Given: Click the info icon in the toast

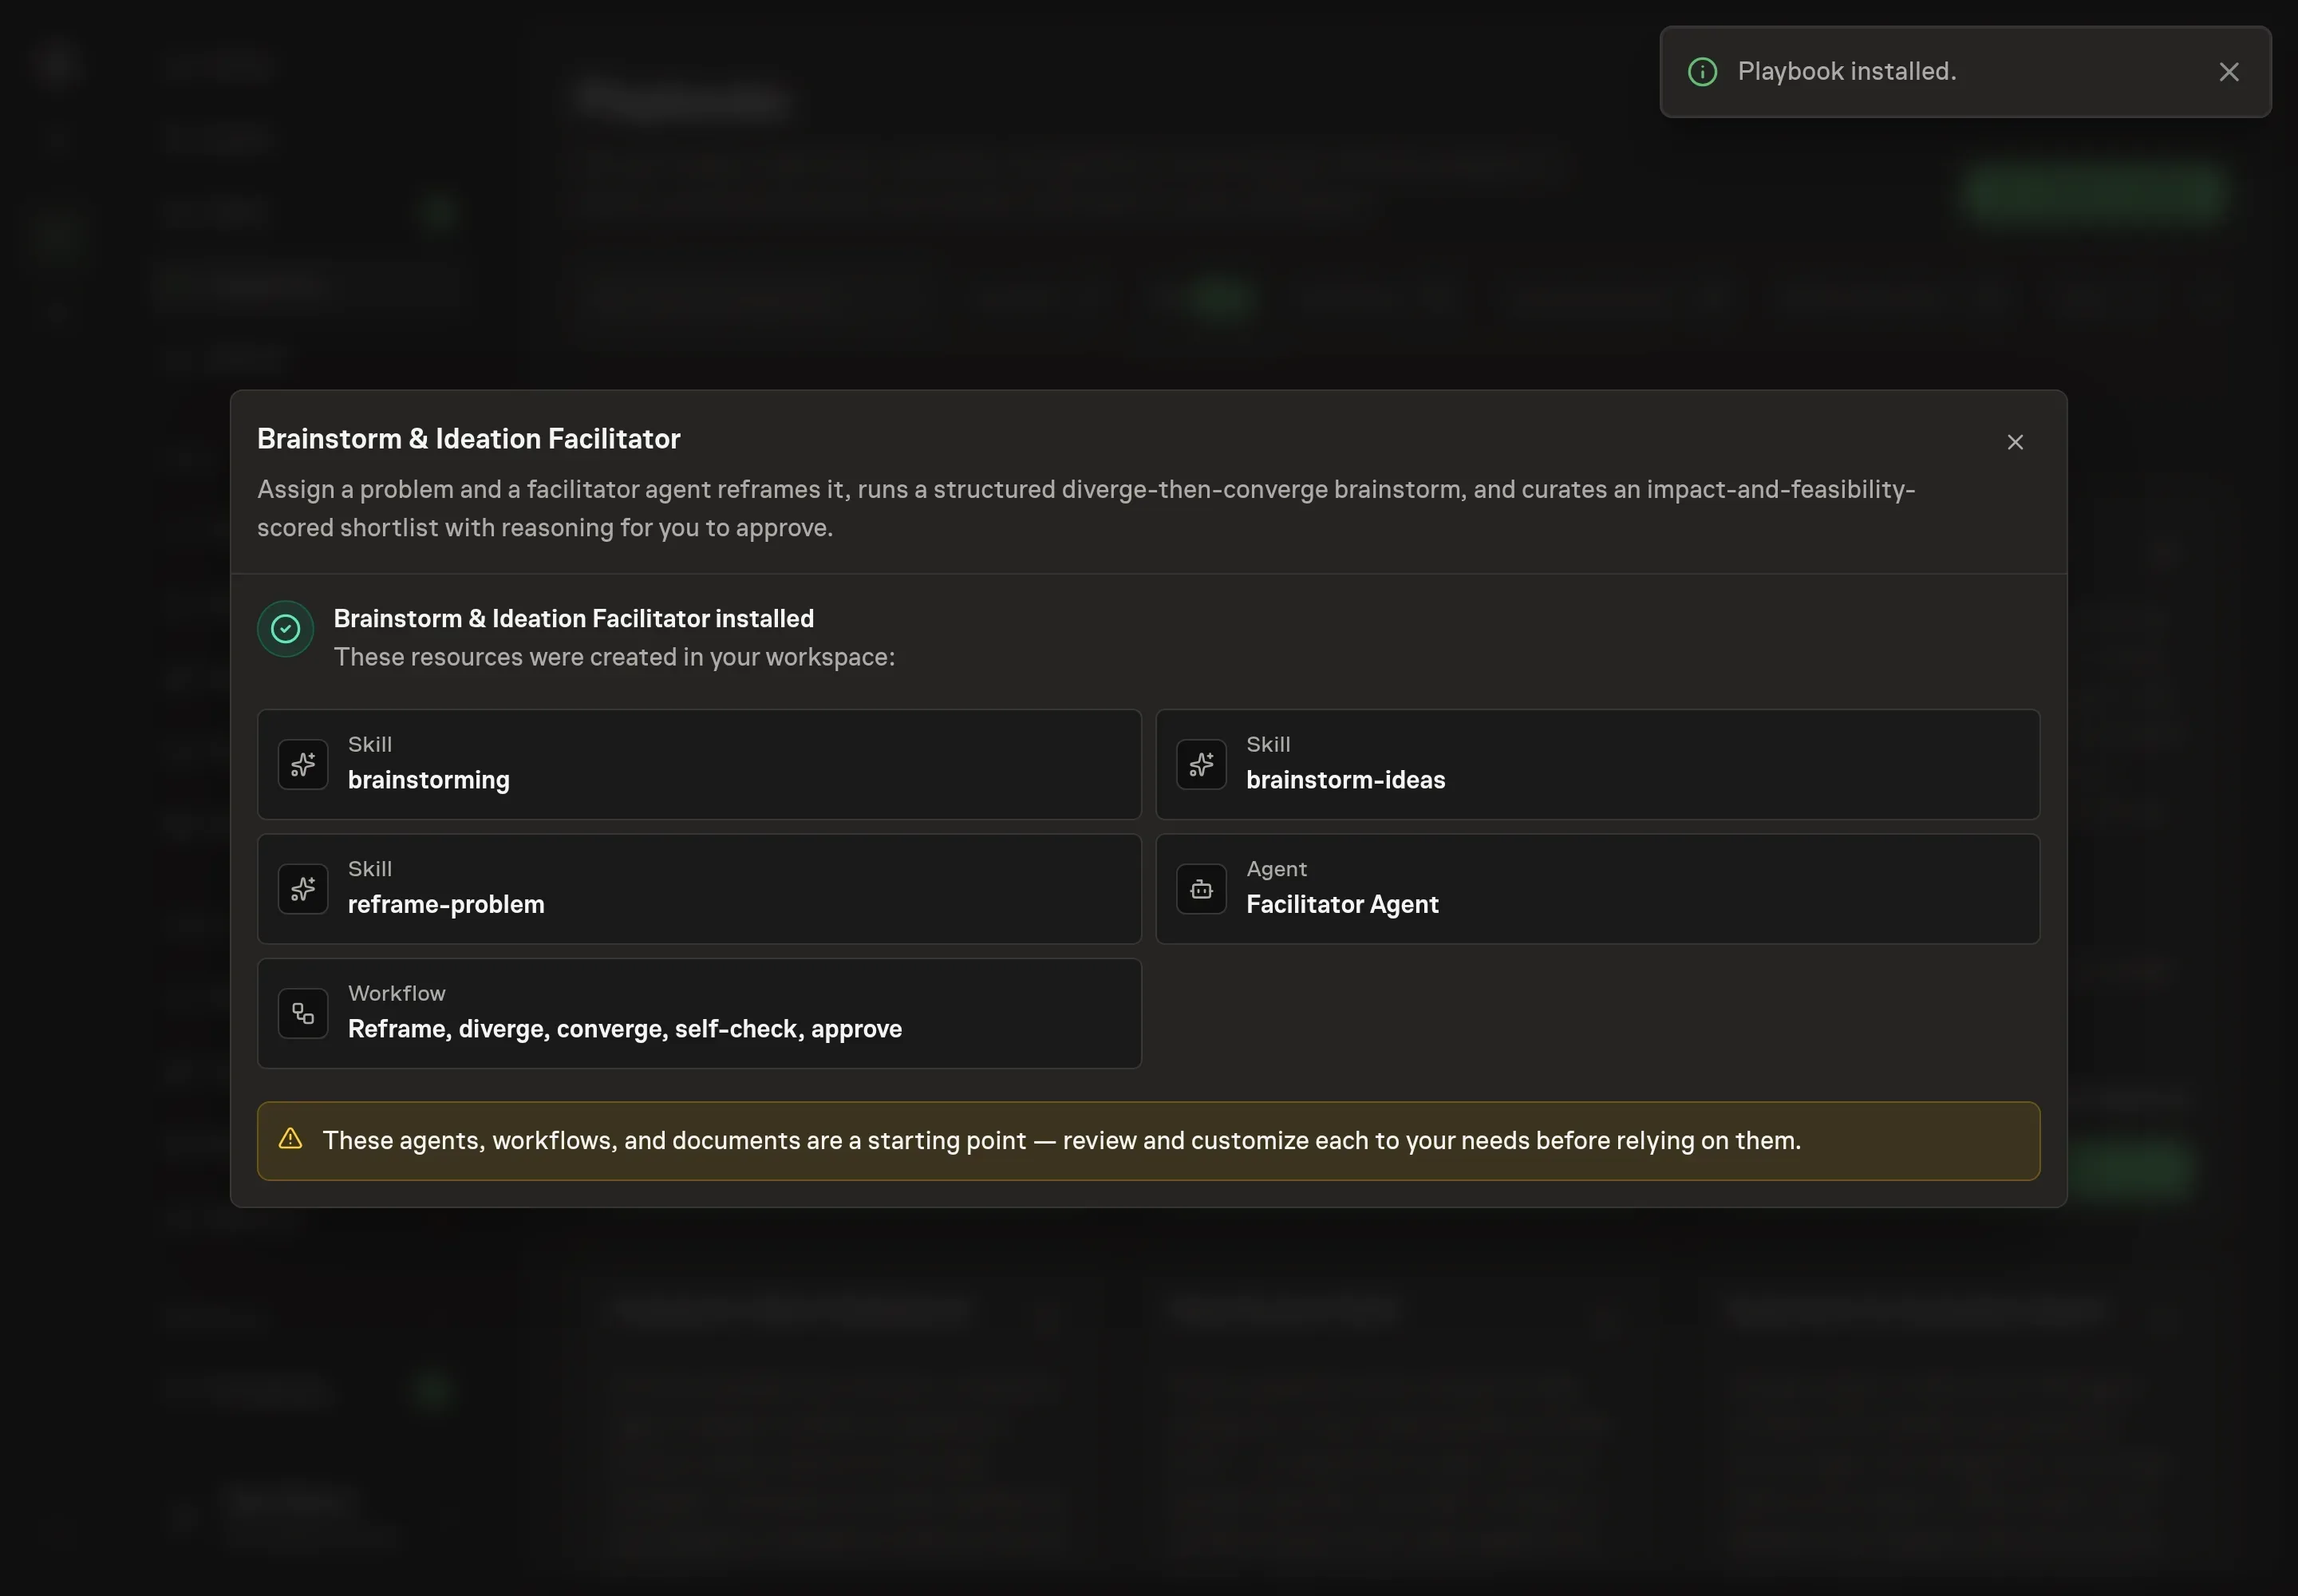Looking at the screenshot, I should (x=1702, y=72).
